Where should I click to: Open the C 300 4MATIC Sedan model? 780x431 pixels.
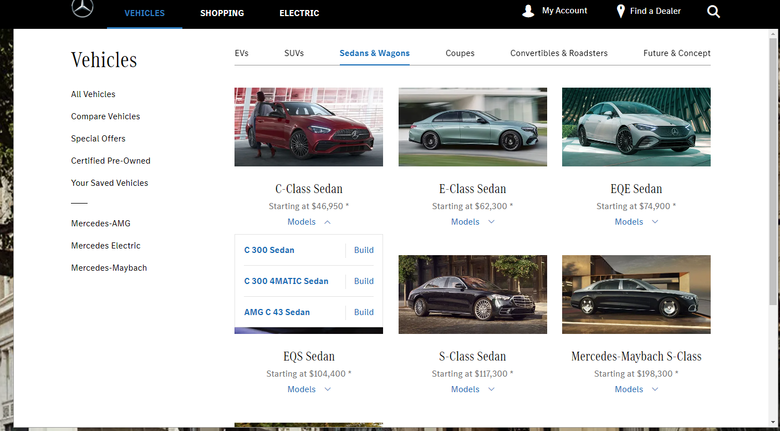click(286, 281)
